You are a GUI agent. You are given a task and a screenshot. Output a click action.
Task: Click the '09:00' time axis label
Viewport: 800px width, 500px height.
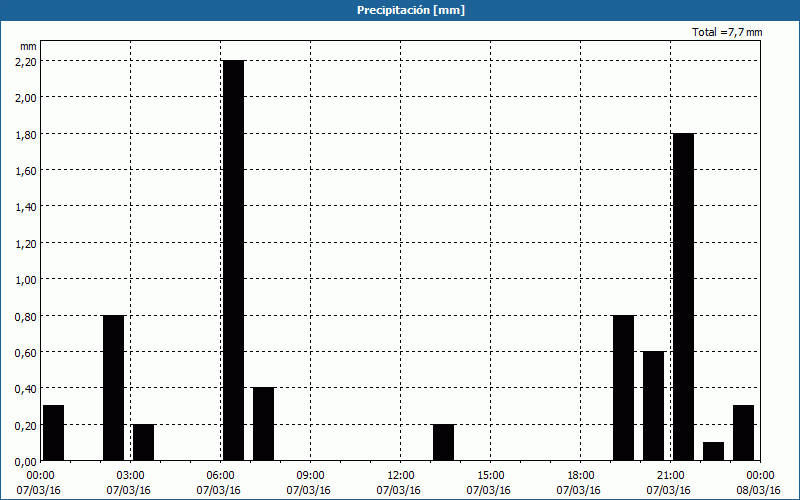pos(311,476)
